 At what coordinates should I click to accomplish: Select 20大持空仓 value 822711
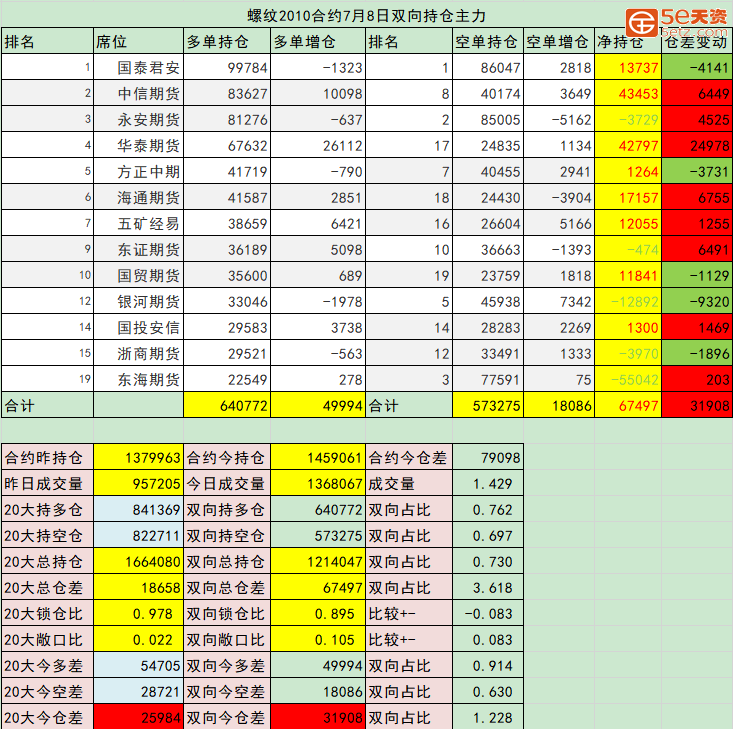pyautogui.click(x=138, y=535)
